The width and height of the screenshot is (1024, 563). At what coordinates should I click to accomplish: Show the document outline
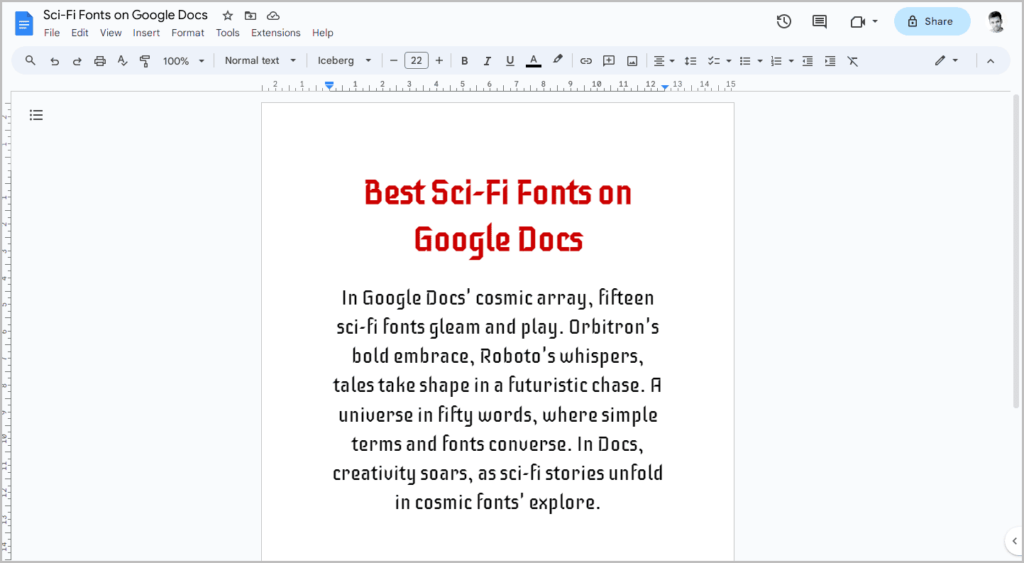pyautogui.click(x=36, y=115)
